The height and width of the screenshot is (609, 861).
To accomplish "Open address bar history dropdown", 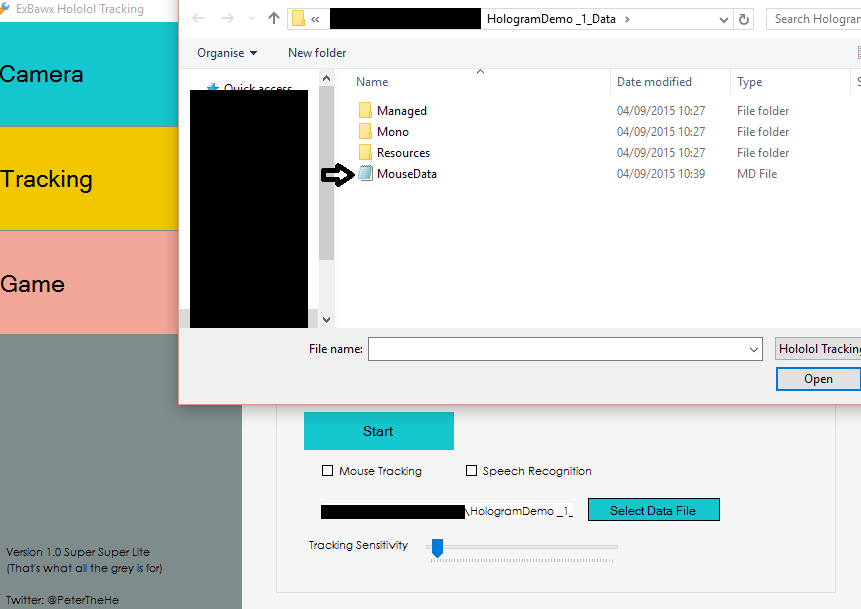I will click(x=724, y=20).
